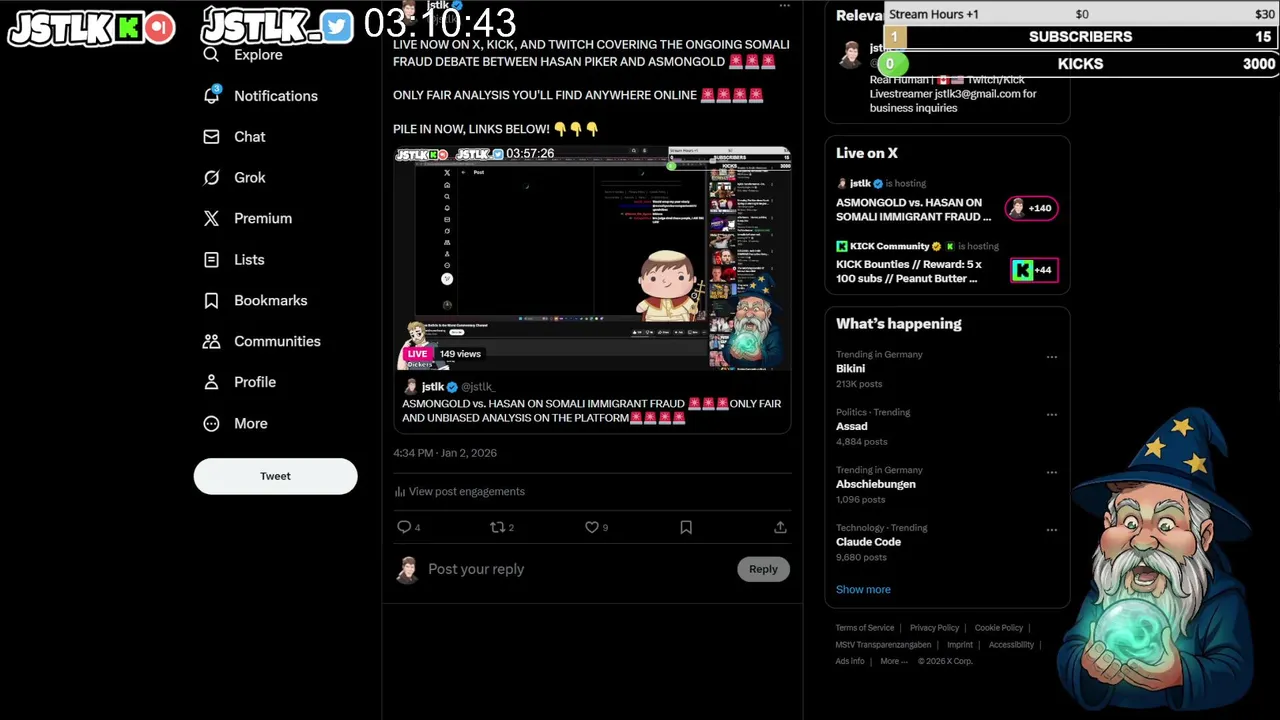Screen dimensions: 1280x720
Task: Open the MStV Transparenzangaben link
Action: (883, 645)
